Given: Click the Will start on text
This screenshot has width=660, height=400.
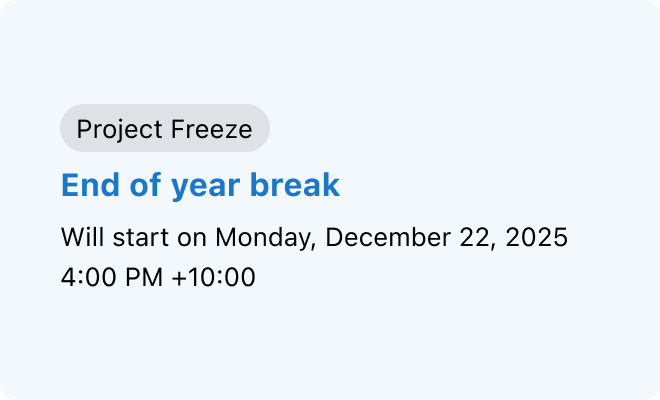Looking at the screenshot, I should [x=134, y=238].
